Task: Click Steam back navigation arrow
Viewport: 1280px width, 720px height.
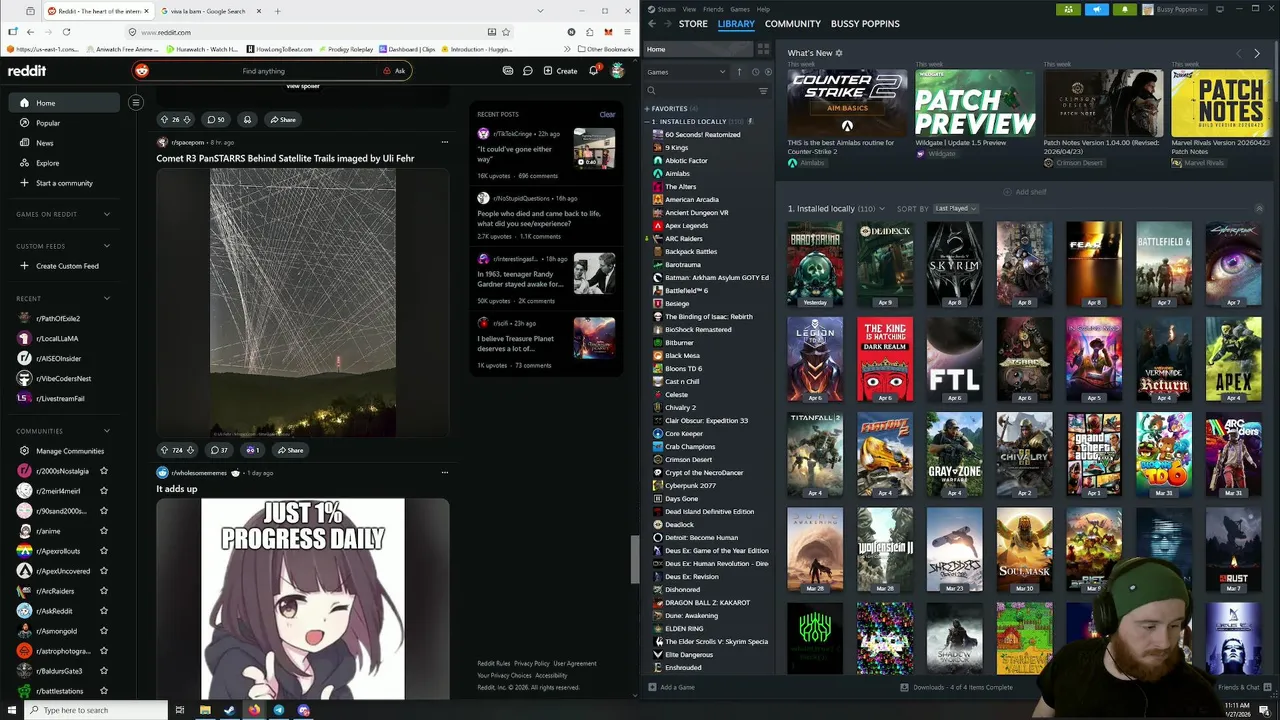Action: tap(652, 23)
